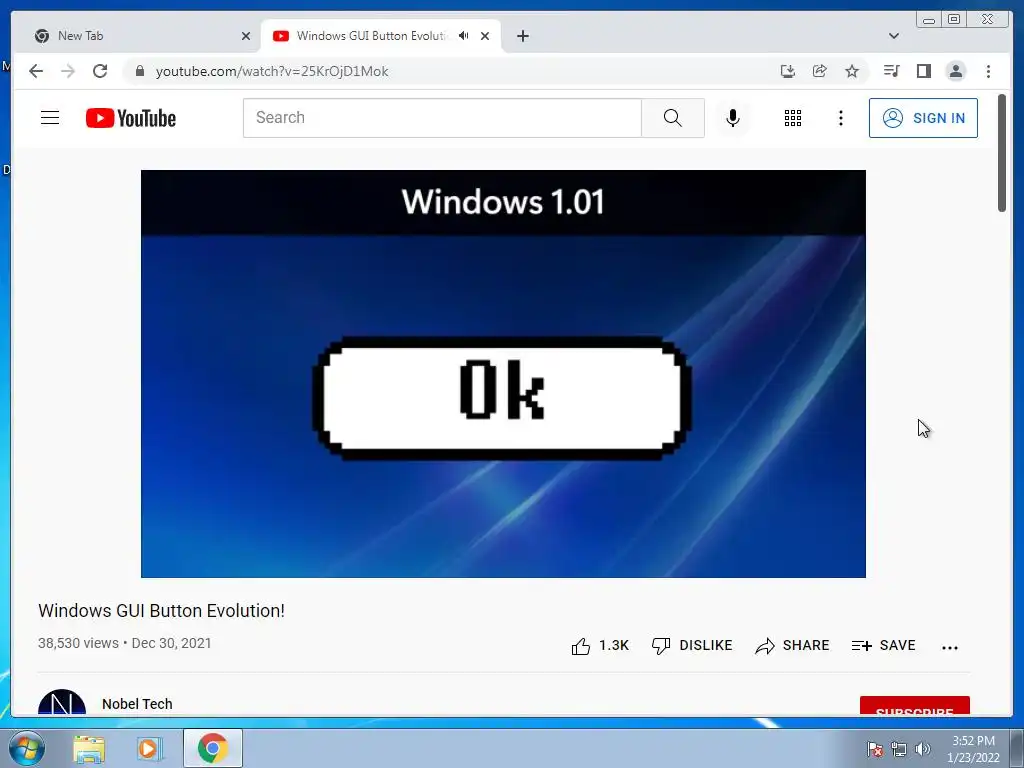Click the YouTube search magnifier button
Screen dimensions: 1024x768
click(673, 118)
